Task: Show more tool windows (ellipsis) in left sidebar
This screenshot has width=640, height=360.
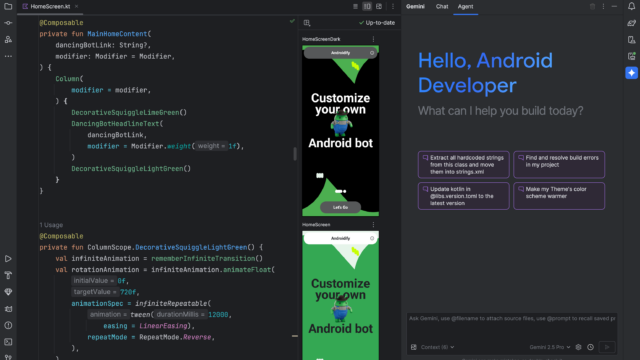Action: pyautogui.click(x=8, y=56)
